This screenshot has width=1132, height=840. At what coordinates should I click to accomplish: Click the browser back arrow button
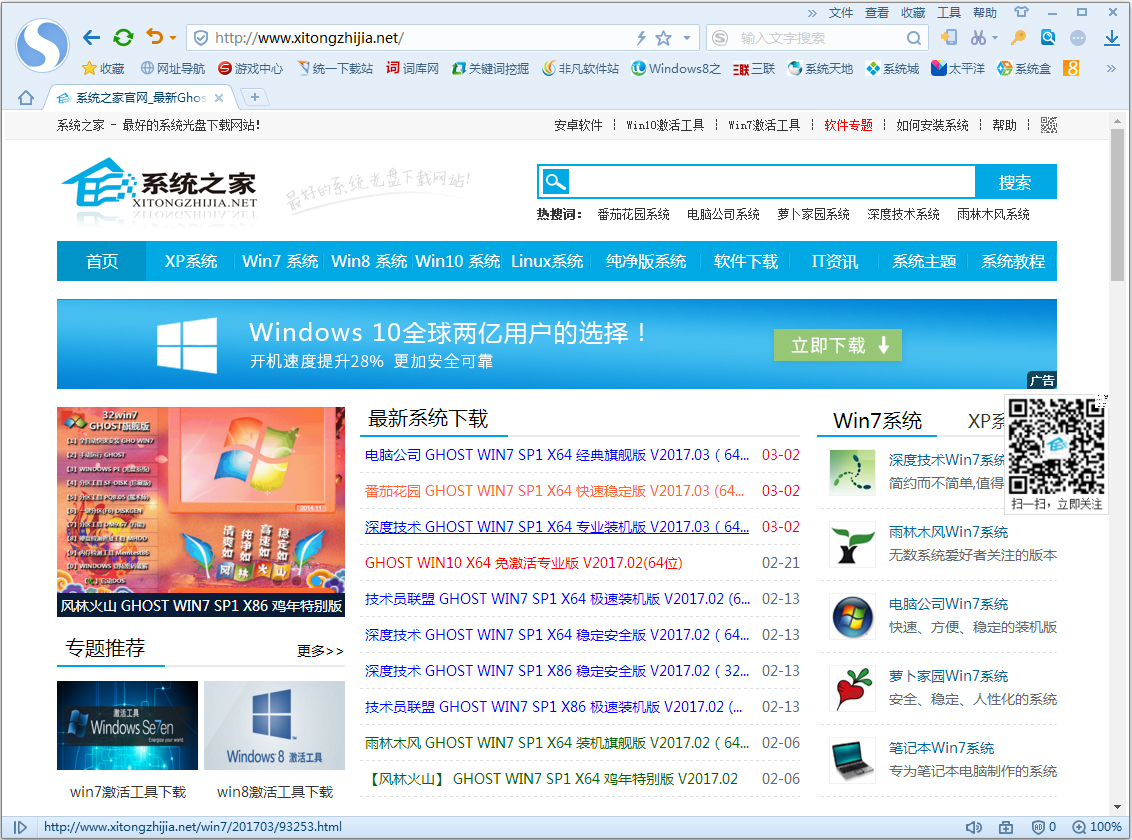point(91,38)
